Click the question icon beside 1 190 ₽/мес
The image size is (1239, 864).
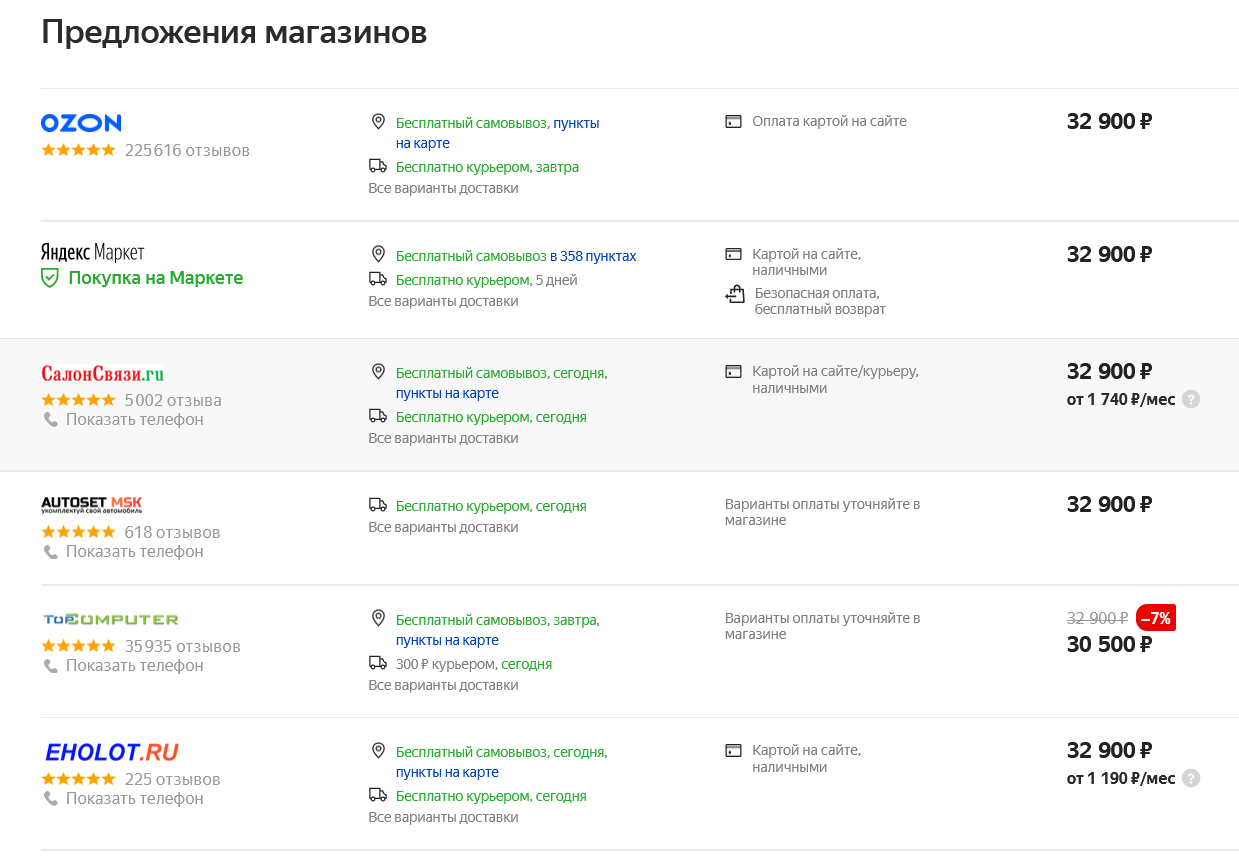point(1190,778)
